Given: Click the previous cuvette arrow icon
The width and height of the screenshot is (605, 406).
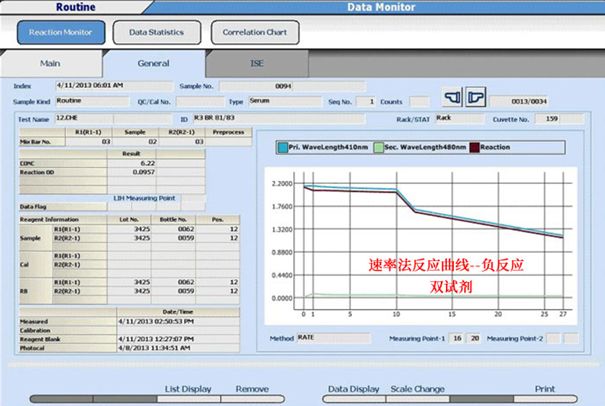Looking at the screenshot, I should click(x=452, y=97).
